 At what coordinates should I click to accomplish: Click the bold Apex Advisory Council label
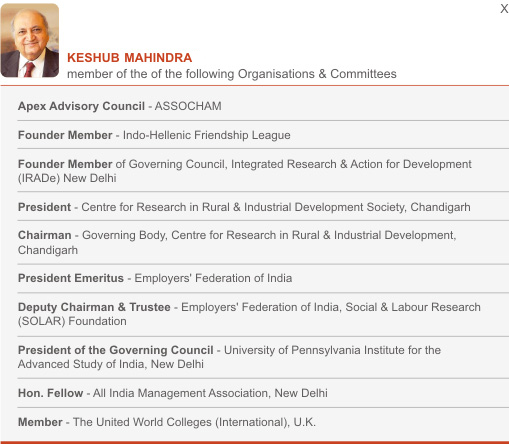coord(81,106)
